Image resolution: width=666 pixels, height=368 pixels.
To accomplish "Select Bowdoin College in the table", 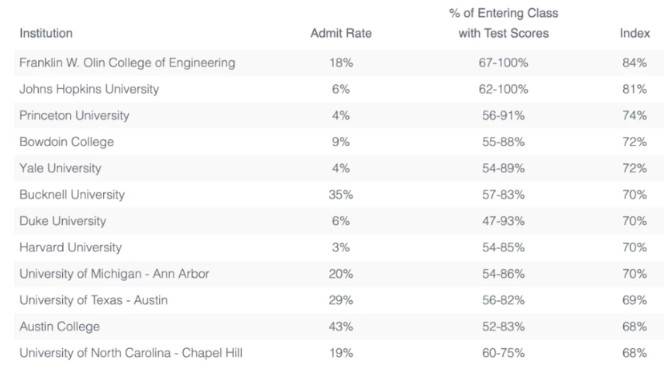I will click(x=67, y=142).
